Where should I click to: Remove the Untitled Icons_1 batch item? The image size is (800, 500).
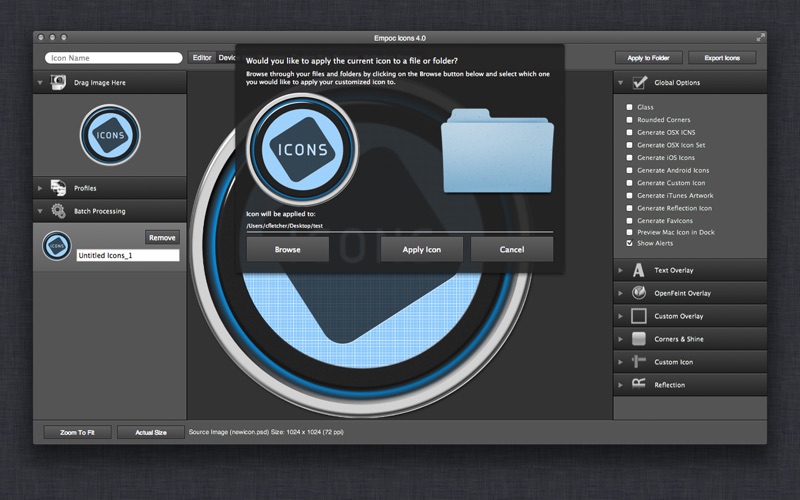162,238
